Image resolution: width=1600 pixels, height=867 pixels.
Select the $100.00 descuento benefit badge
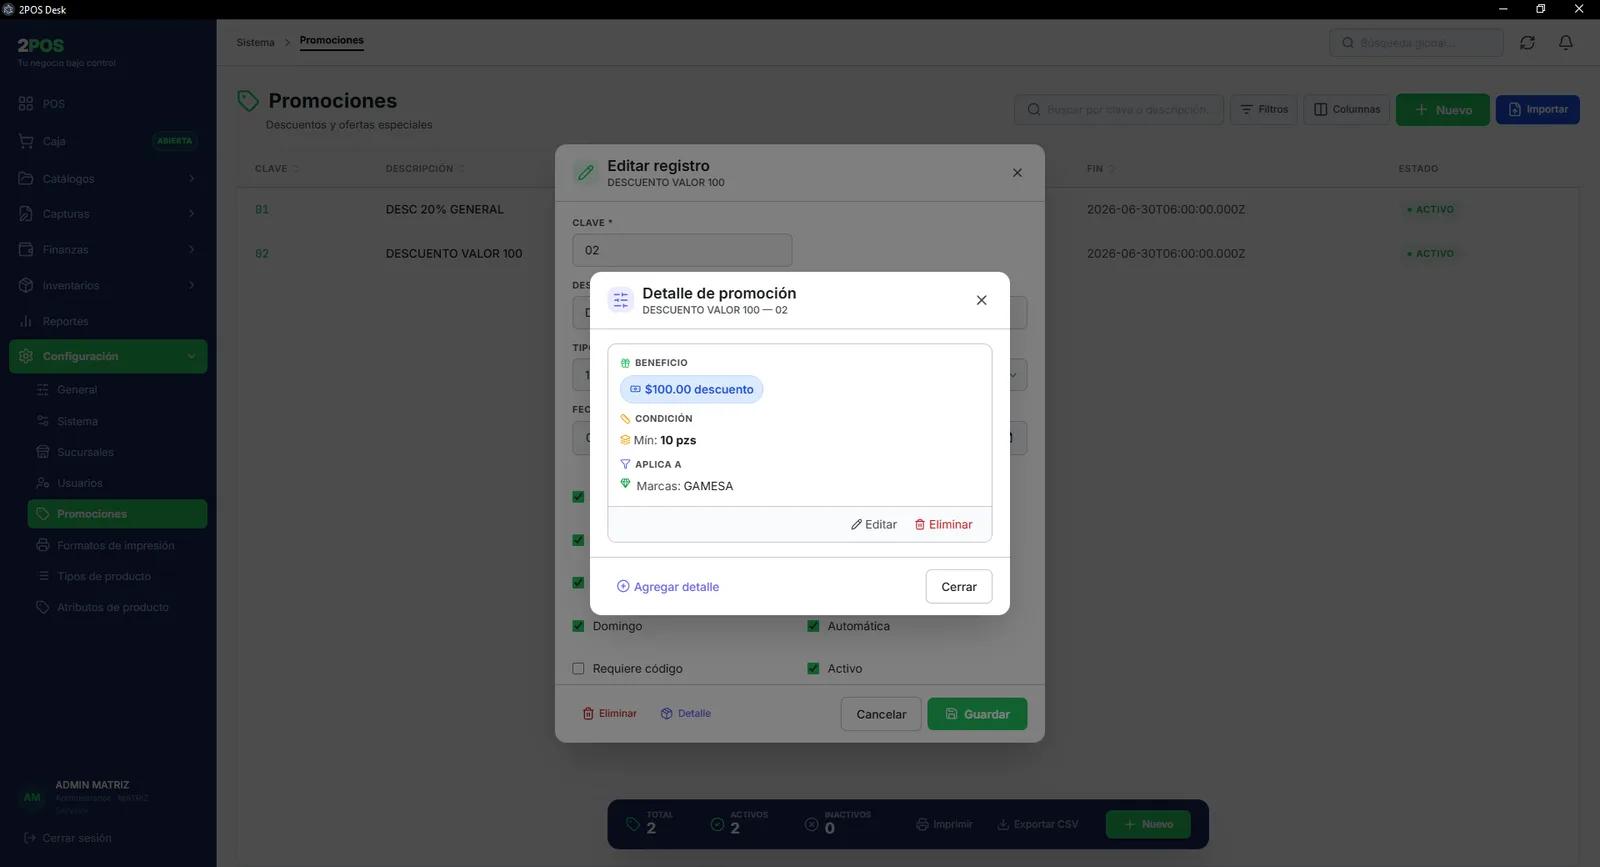point(691,389)
